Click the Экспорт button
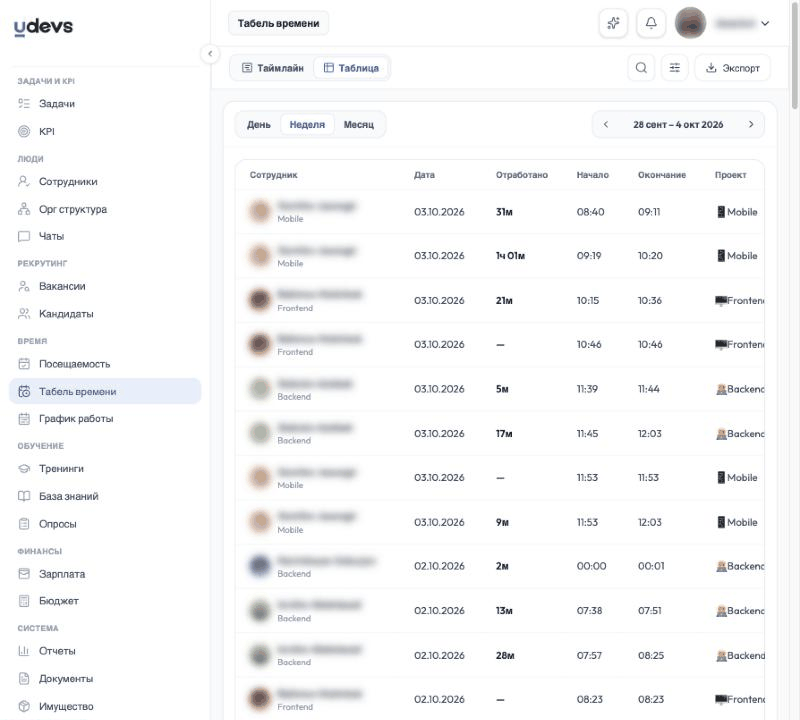The width and height of the screenshot is (800, 720). pyautogui.click(x=732, y=68)
